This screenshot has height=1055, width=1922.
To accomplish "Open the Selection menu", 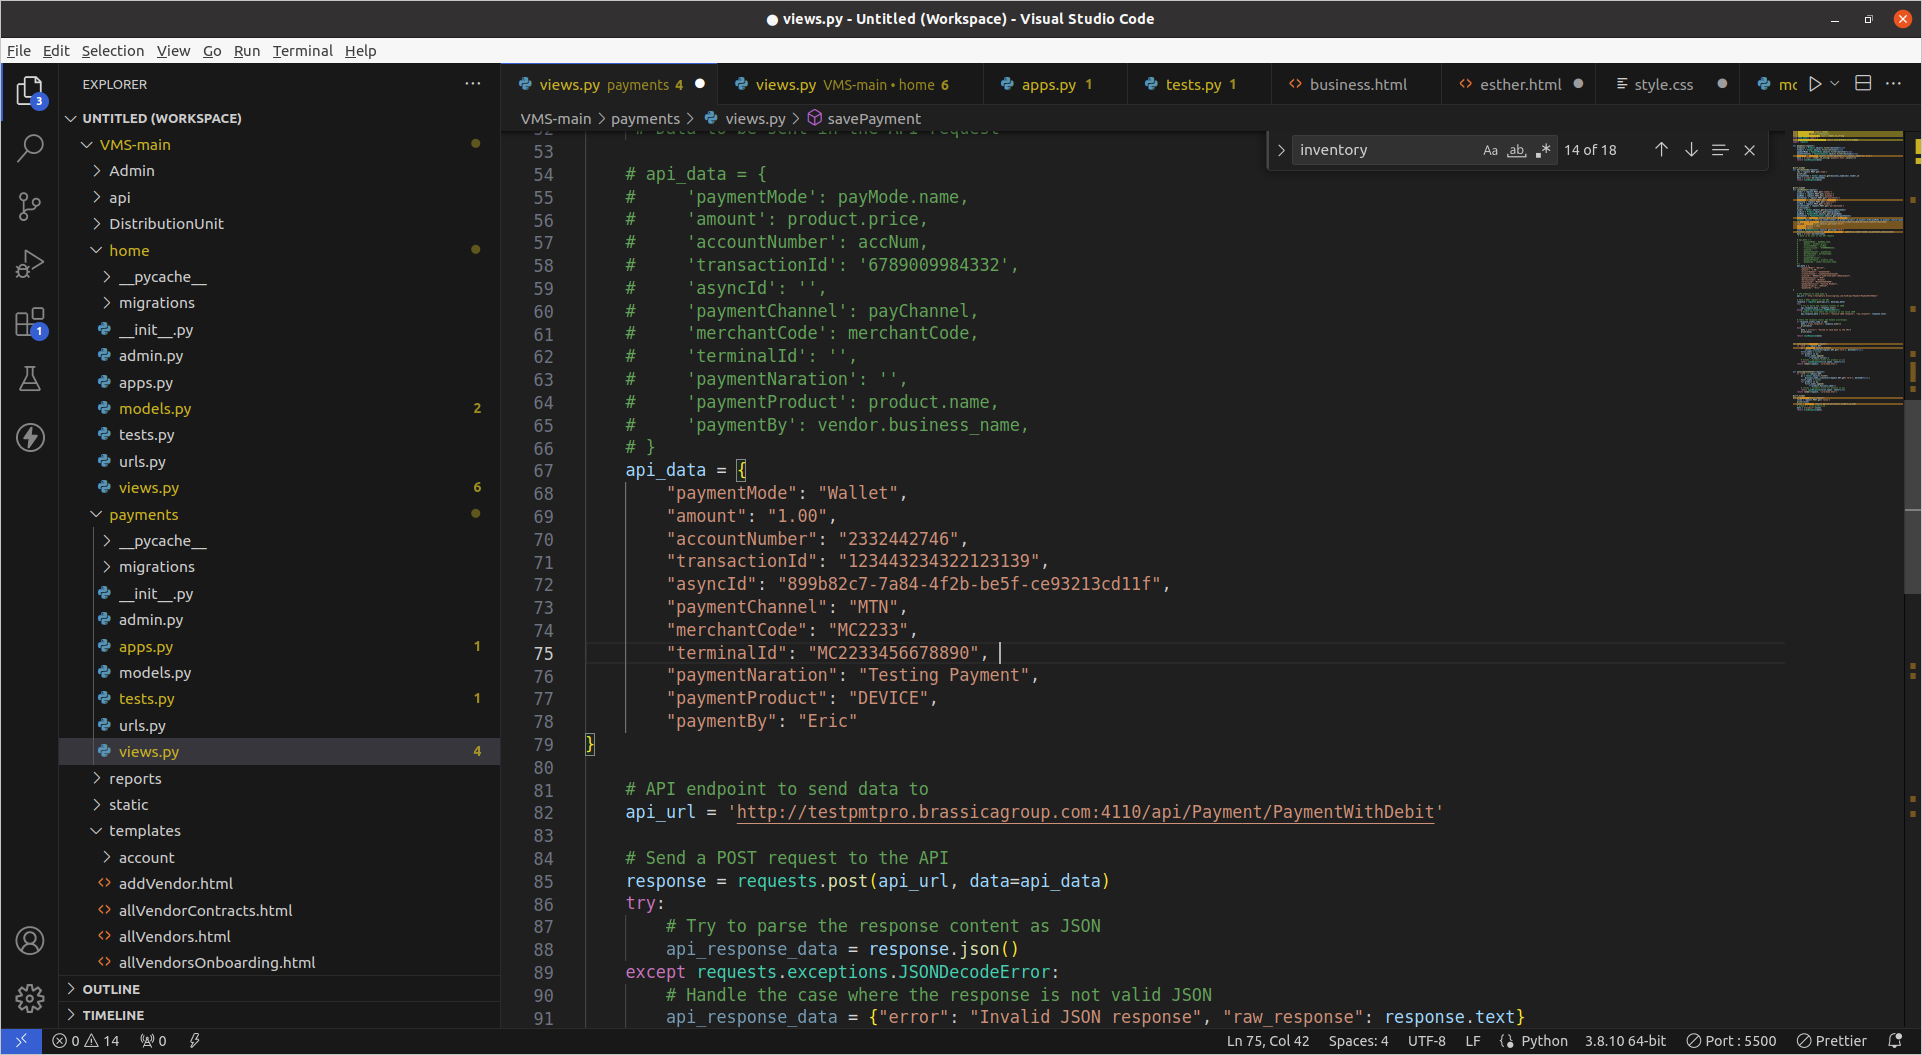I will point(113,51).
